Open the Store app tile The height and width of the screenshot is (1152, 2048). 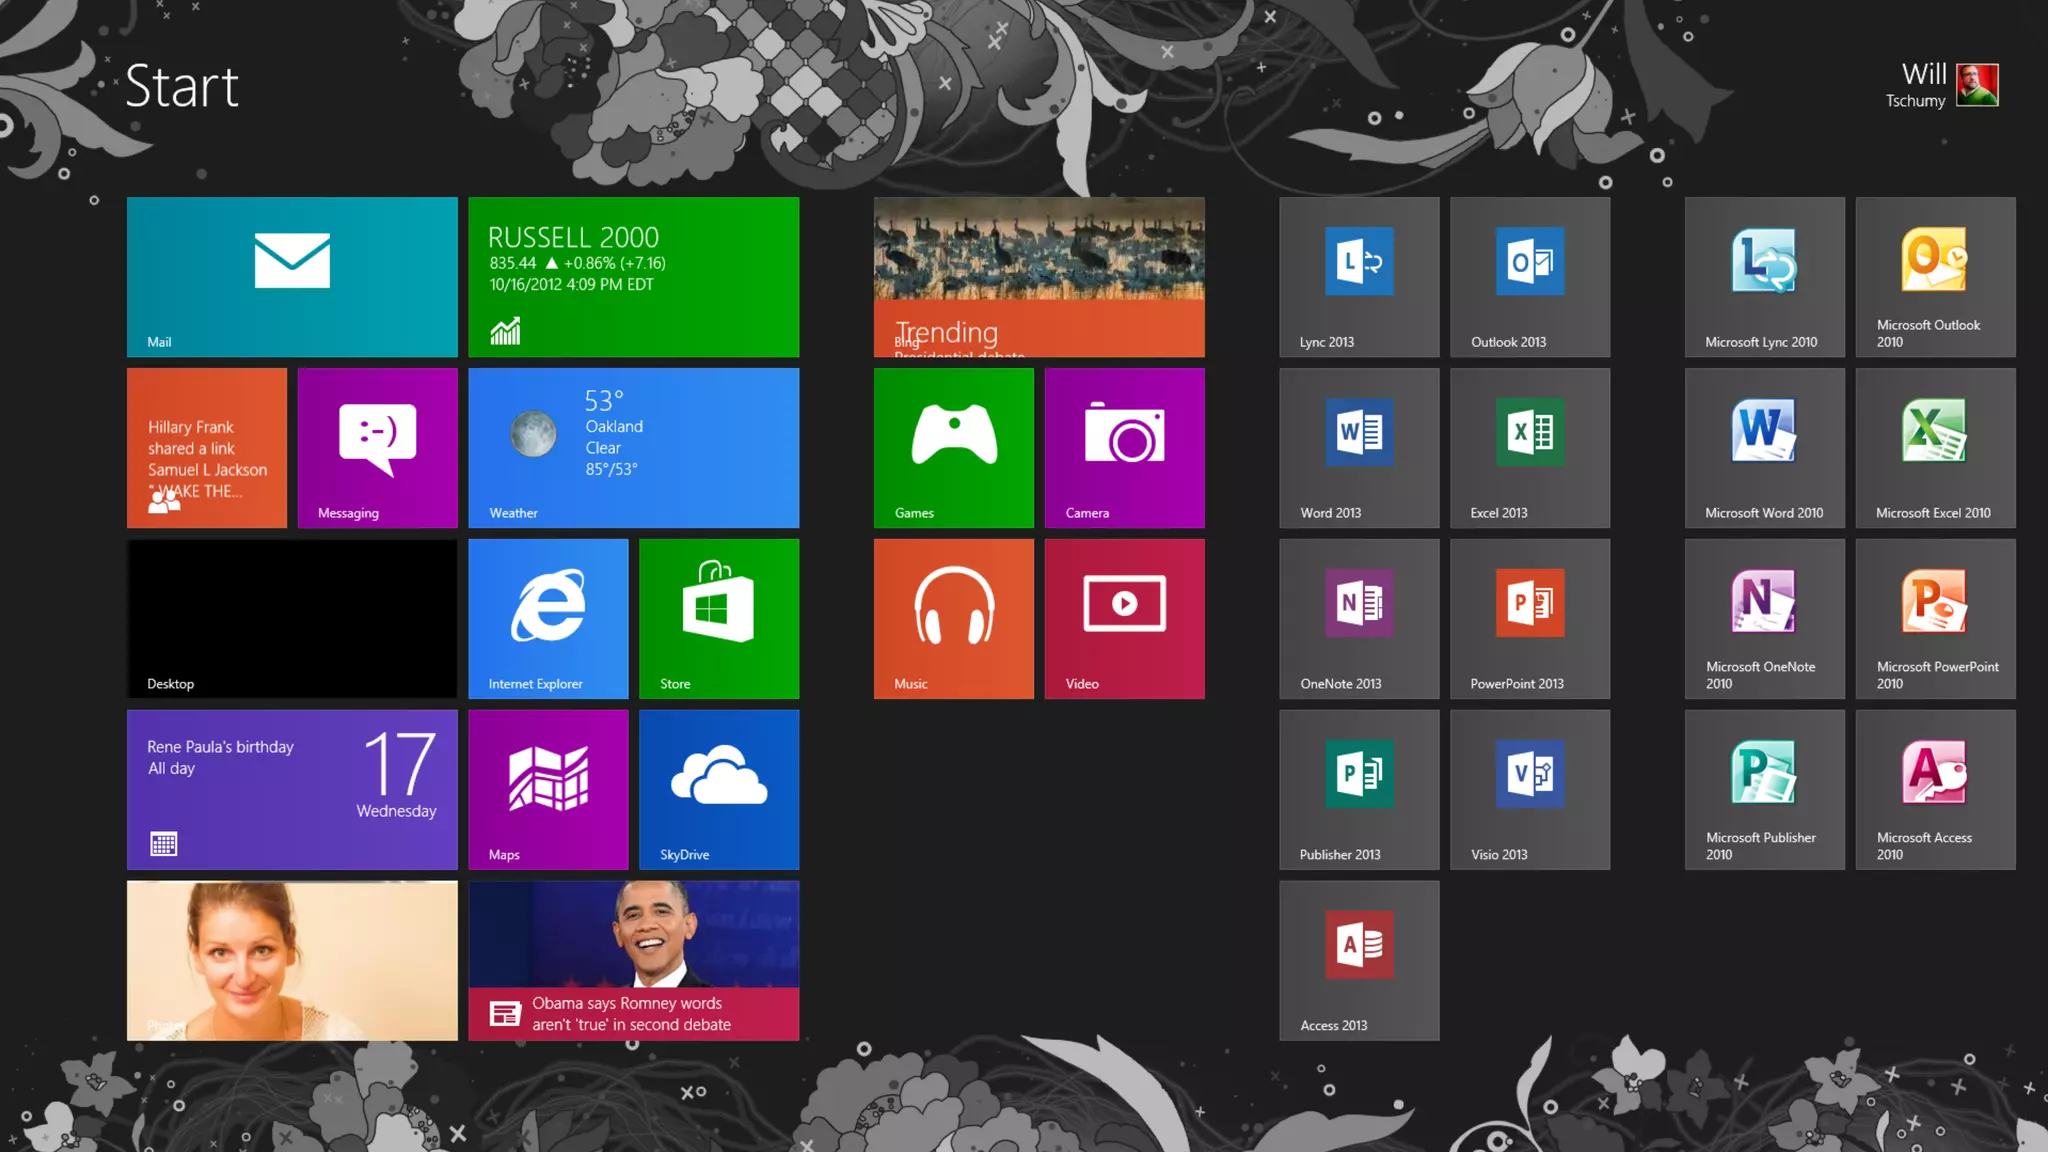(x=719, y=618)
